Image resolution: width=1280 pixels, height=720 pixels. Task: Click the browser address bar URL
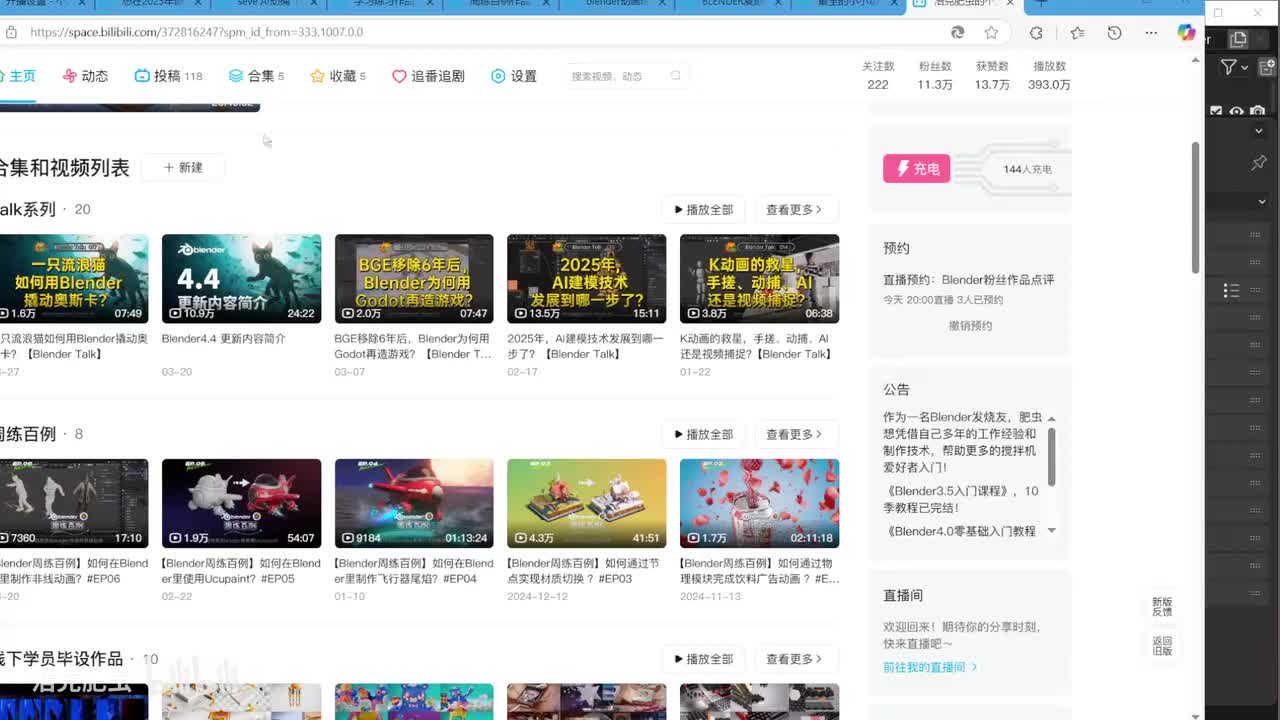click(197, 32)
